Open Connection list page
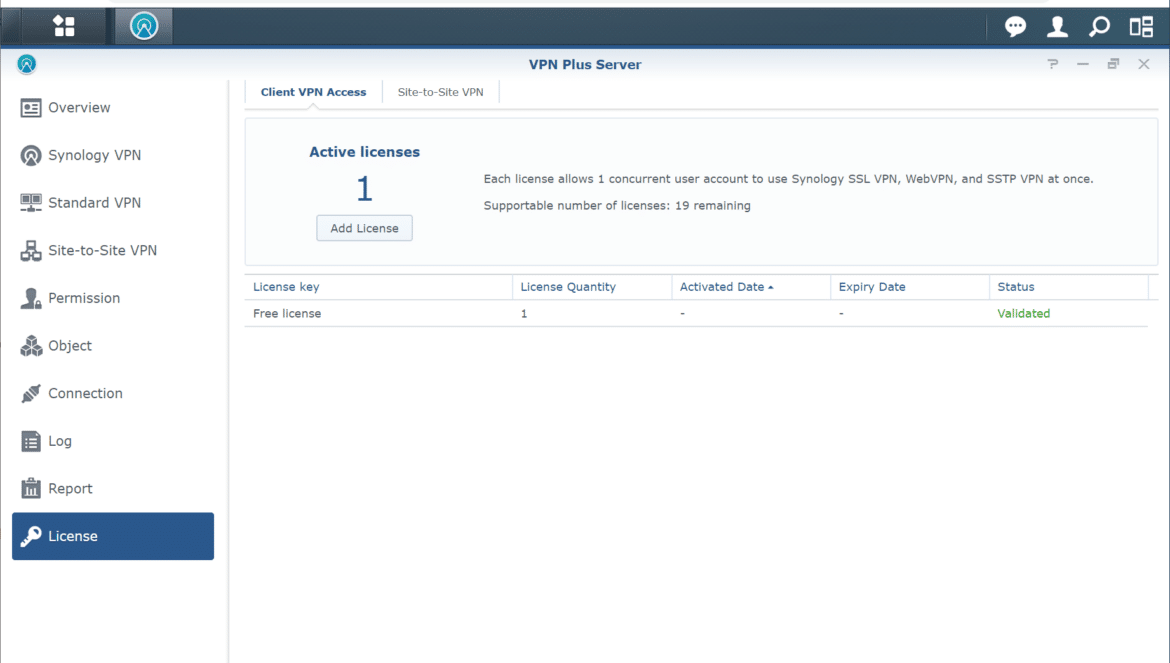 [113, 394]
